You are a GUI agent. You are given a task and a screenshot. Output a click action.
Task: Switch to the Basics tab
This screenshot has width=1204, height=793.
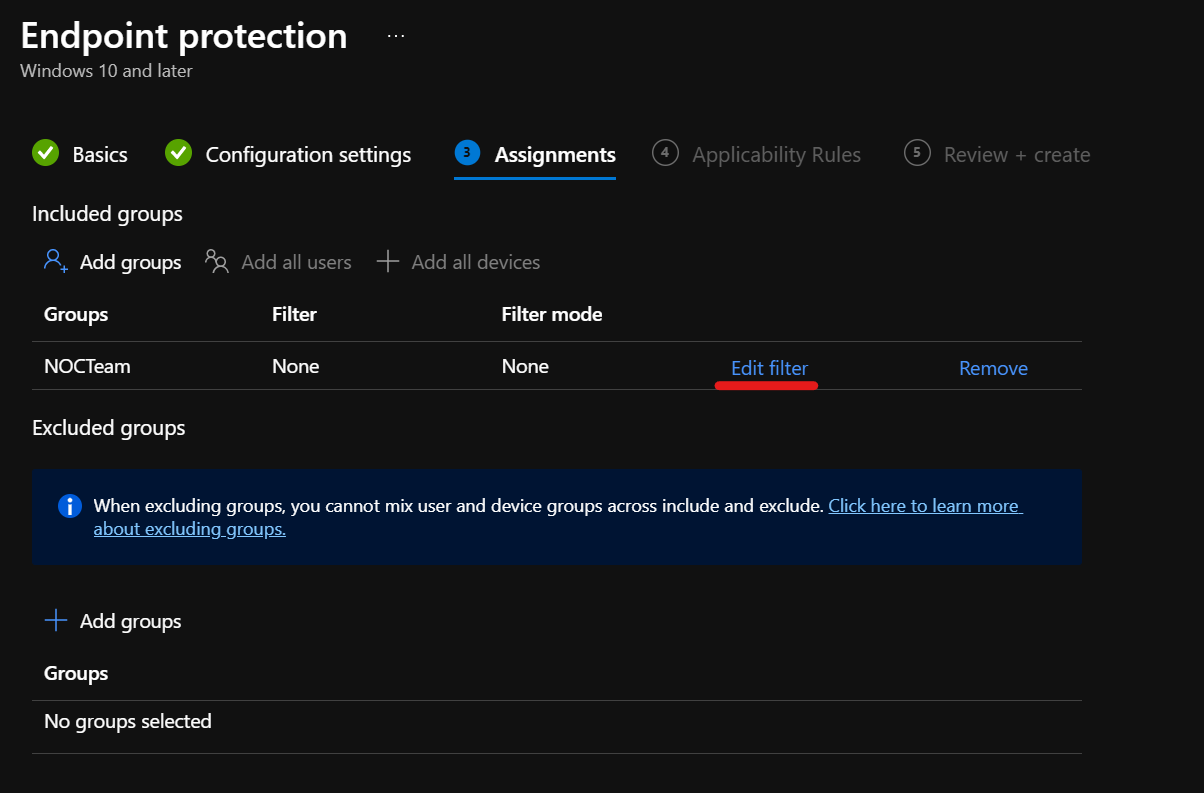click(x=100, y=153)
